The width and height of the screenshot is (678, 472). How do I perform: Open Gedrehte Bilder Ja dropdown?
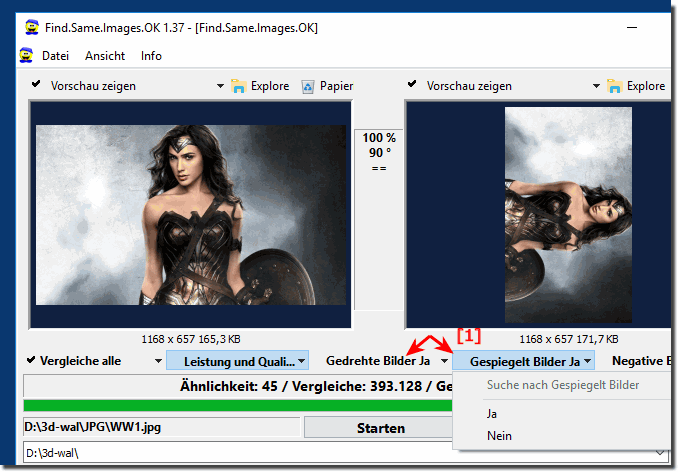click(444, 360)
